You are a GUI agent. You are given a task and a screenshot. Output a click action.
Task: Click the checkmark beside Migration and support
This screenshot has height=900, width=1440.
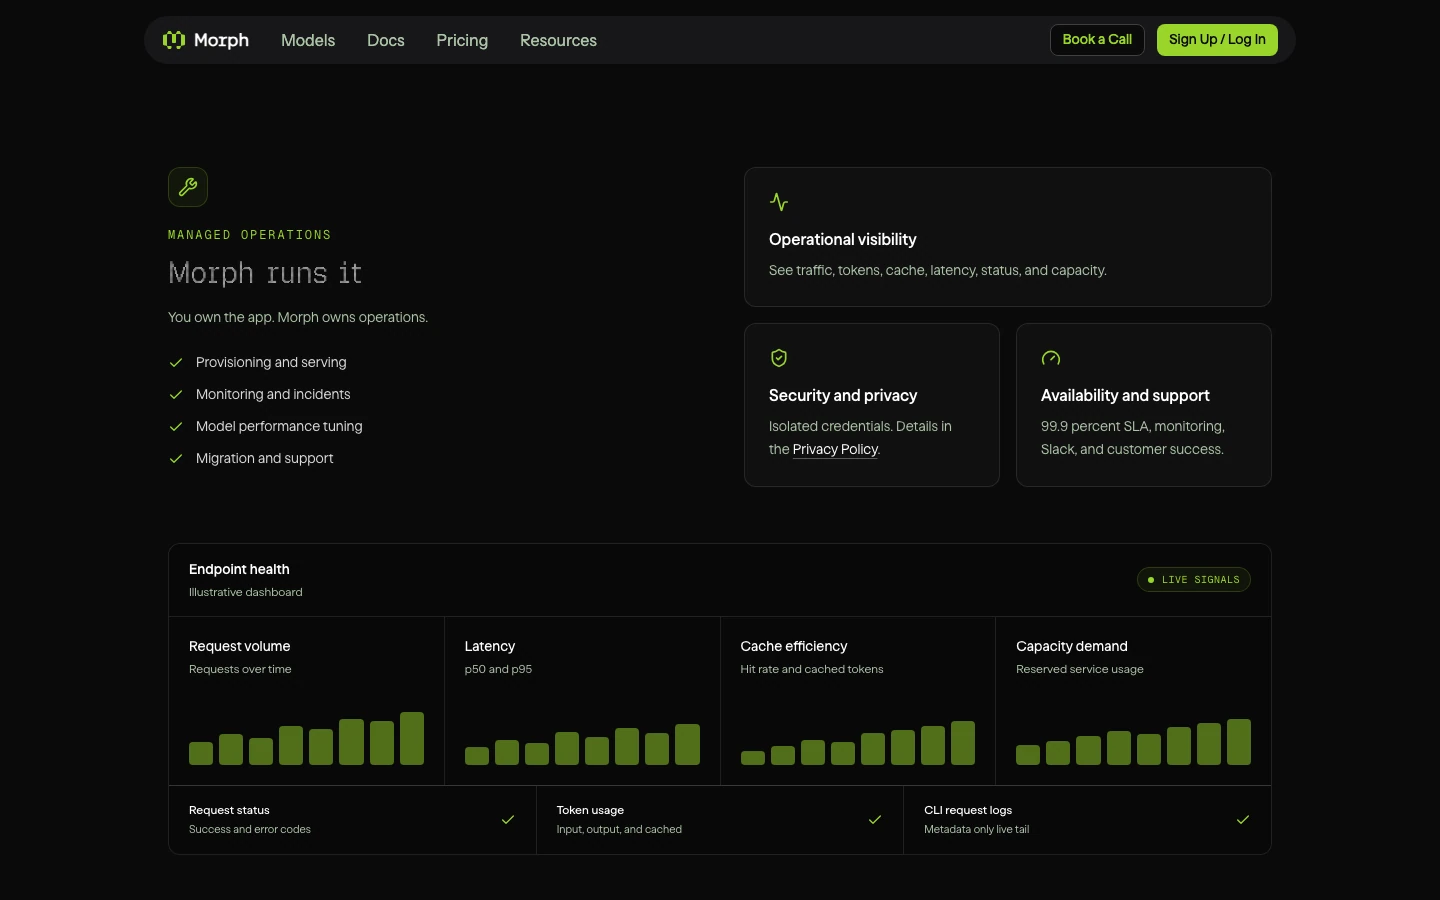176,459
